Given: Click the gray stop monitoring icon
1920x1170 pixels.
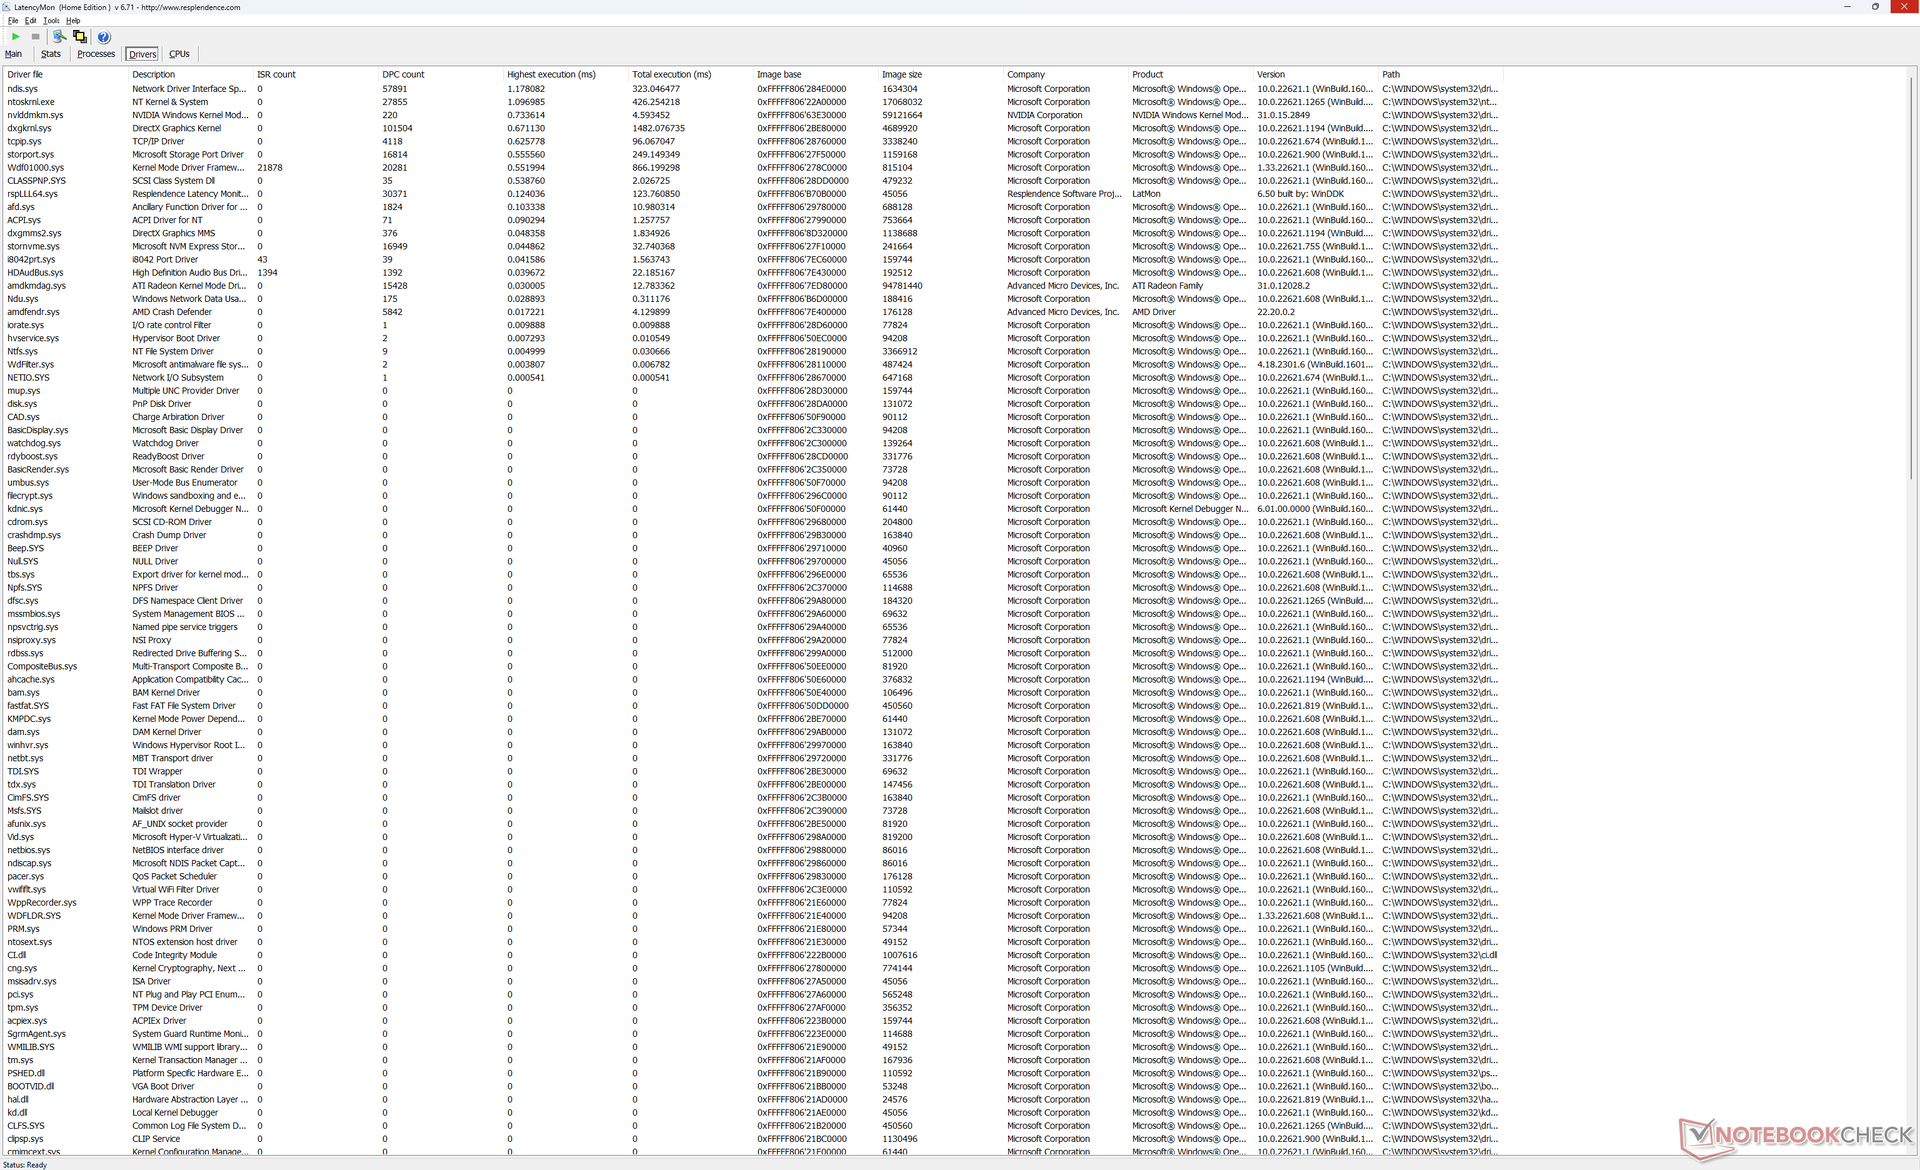Looking at the screenshot, I should 35,37.
